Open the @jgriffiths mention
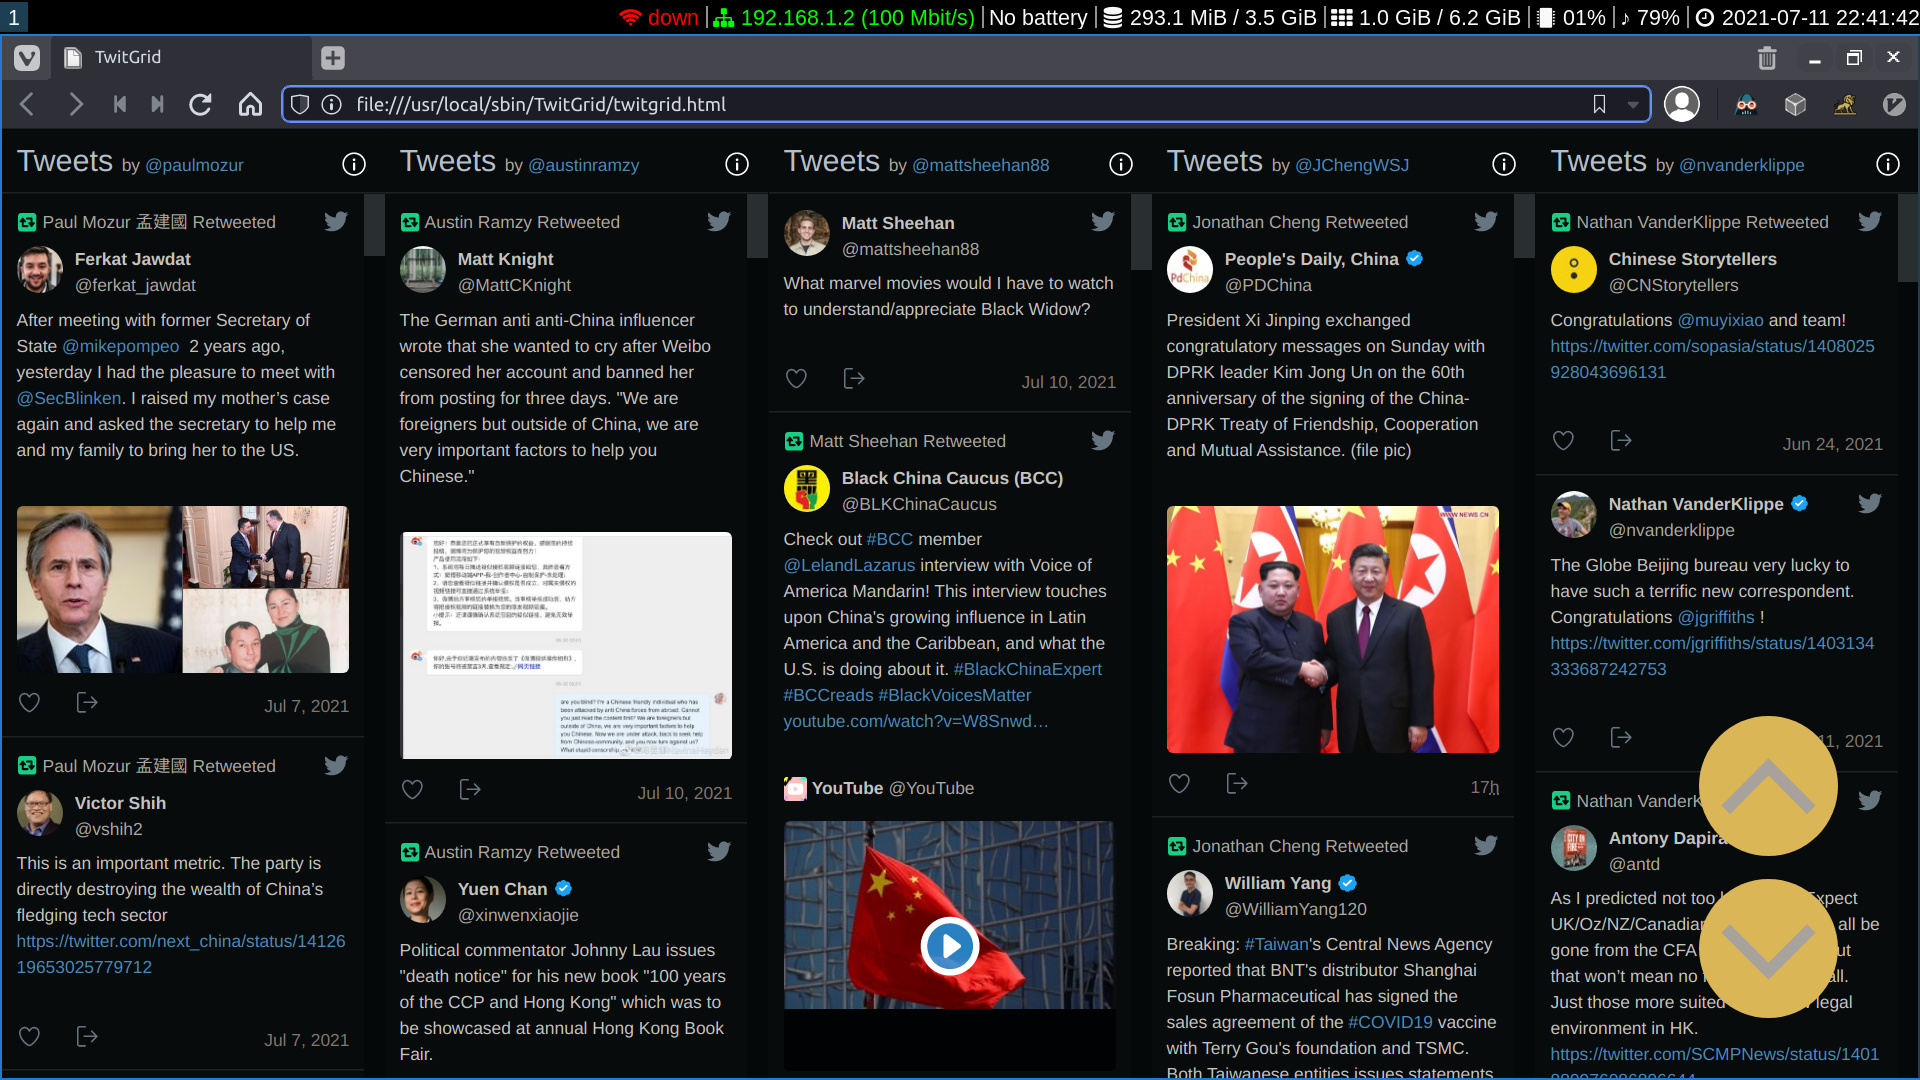1920x1080 pixels. click(x=1716, y=617)
